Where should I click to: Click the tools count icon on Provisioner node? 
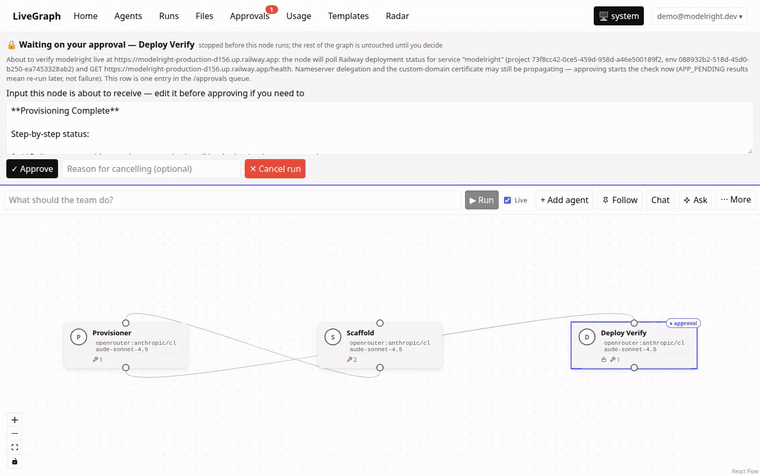(x=97, y=360)
